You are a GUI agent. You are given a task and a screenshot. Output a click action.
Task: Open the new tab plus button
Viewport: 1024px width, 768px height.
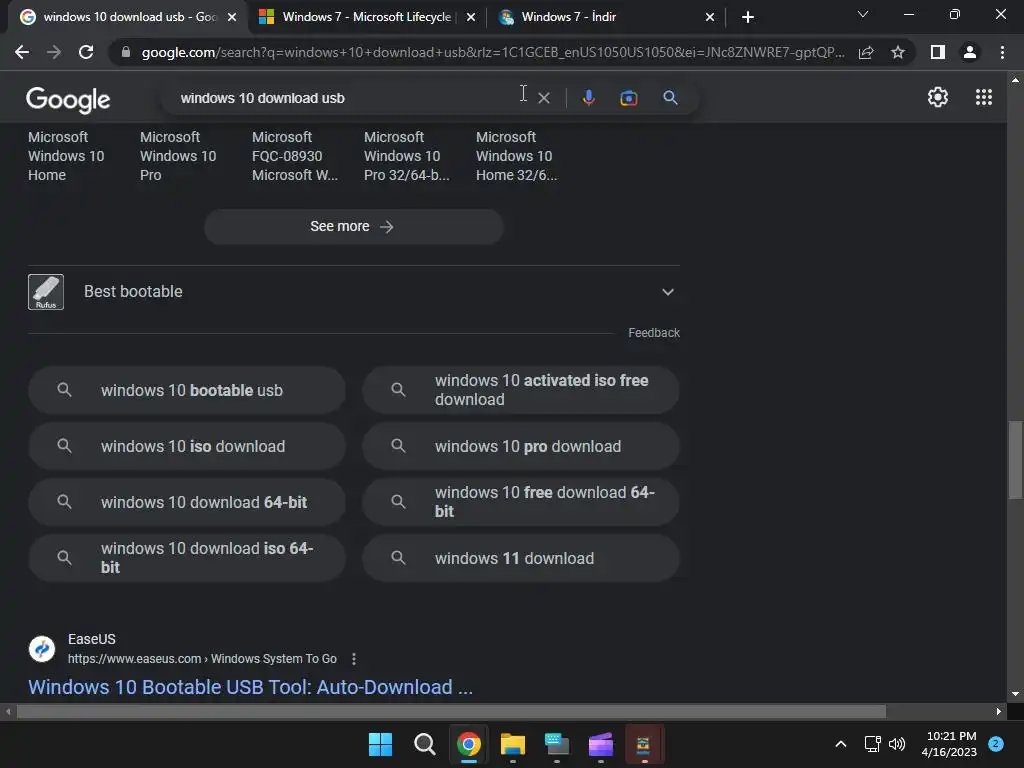pos(748,17)
